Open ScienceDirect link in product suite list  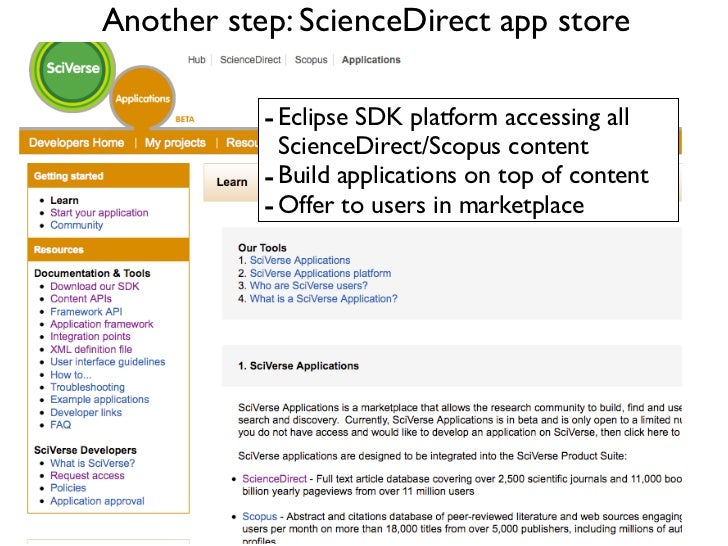click(274, 479)
